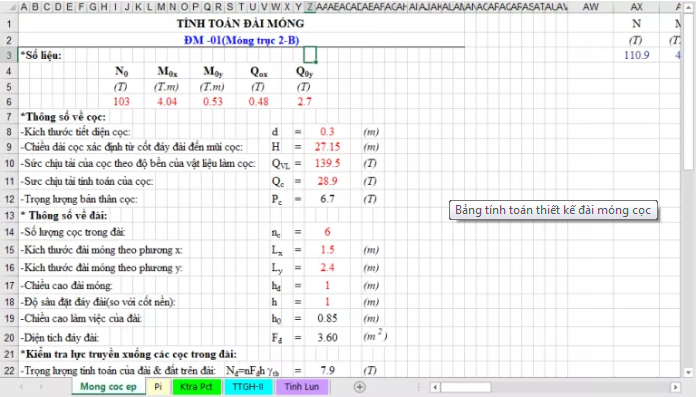699x397 pixels.
Task: Click the Bảng tính toán thiết kế tooltip
Action: (553, 210)
